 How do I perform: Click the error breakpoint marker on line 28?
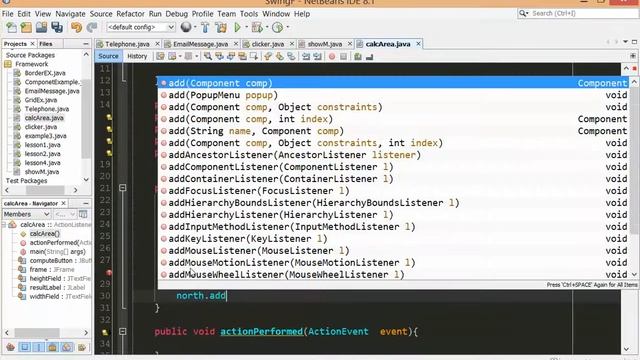109,272
